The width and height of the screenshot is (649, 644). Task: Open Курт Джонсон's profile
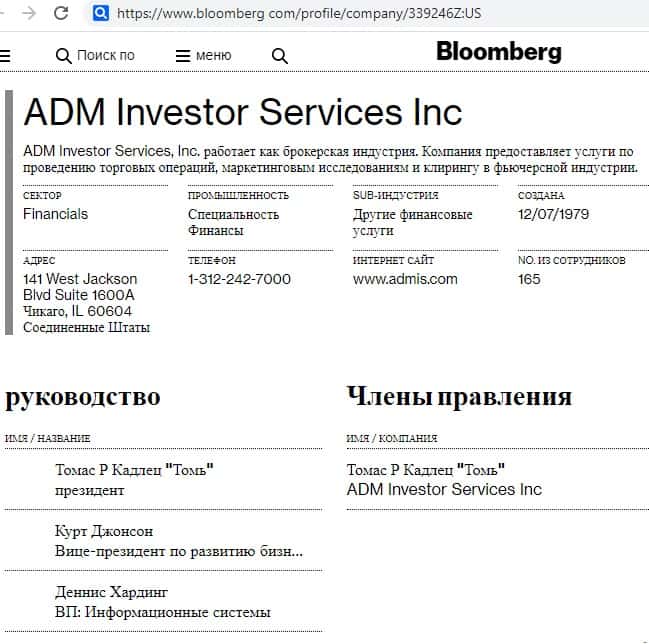[x=104, y=531]
